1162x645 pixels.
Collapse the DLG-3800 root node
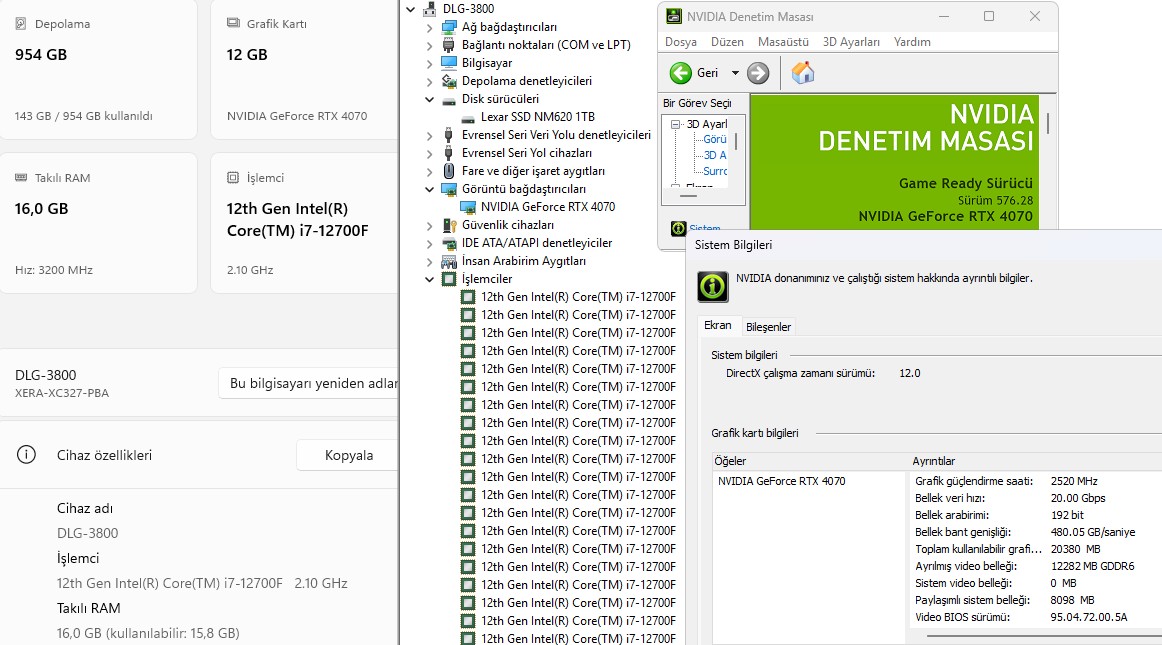tap(411, 10)
